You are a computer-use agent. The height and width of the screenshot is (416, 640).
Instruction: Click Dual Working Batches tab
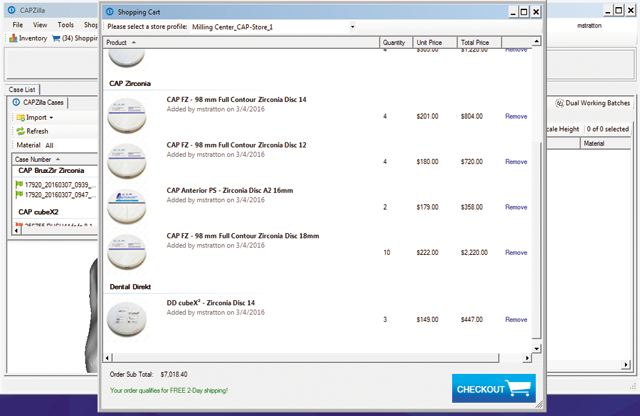(x=592, y=103)
